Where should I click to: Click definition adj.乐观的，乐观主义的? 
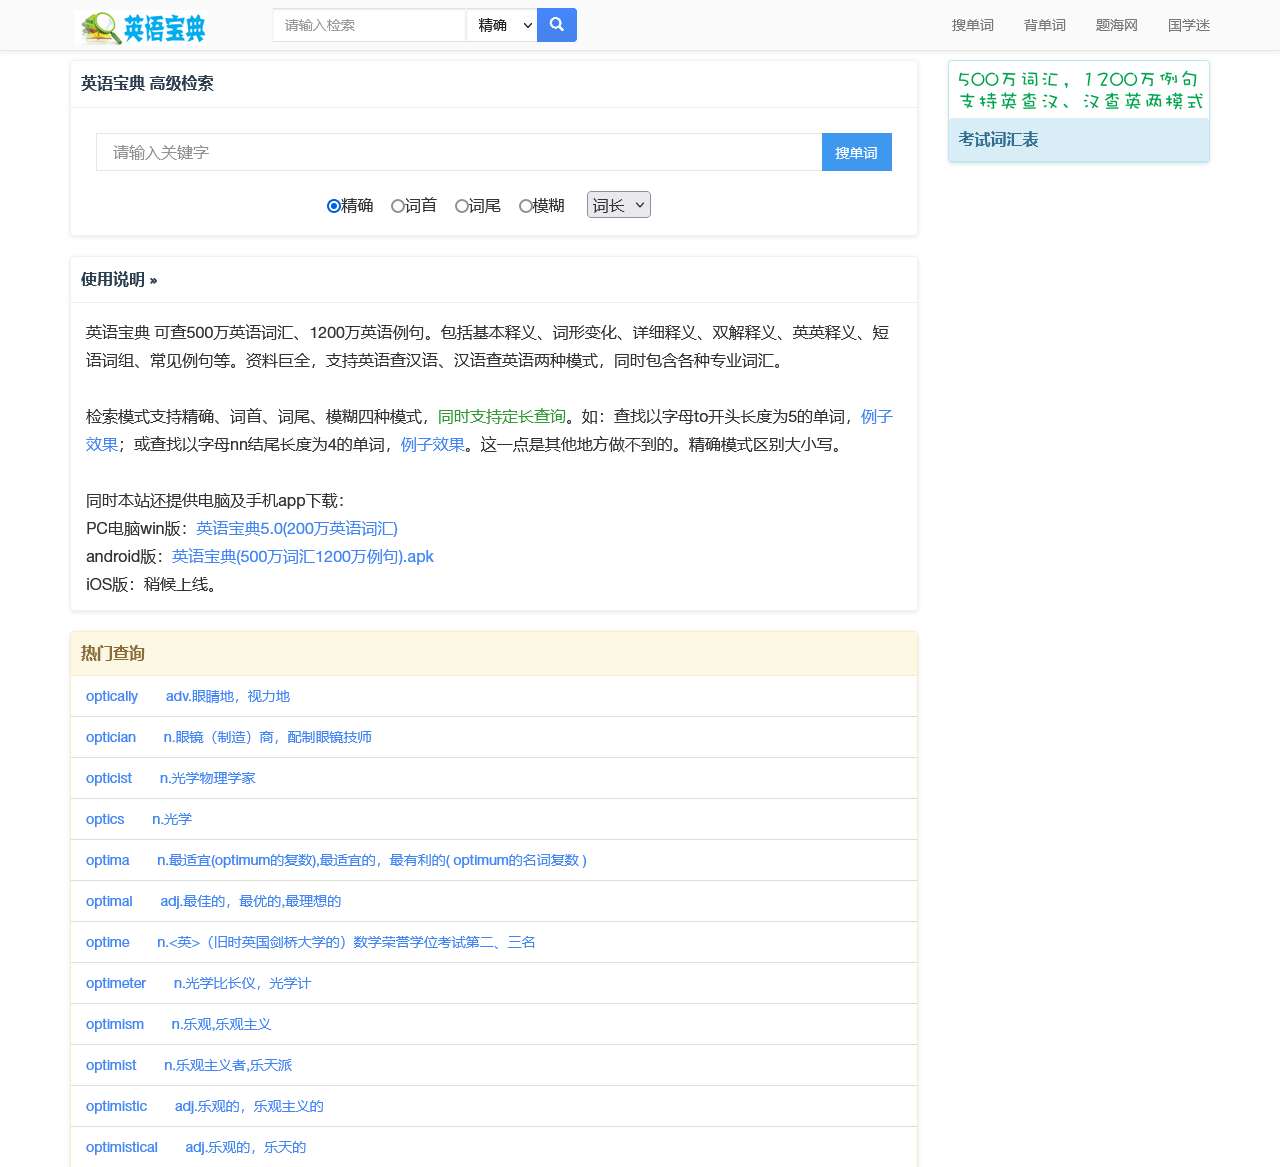point(249,1106)
